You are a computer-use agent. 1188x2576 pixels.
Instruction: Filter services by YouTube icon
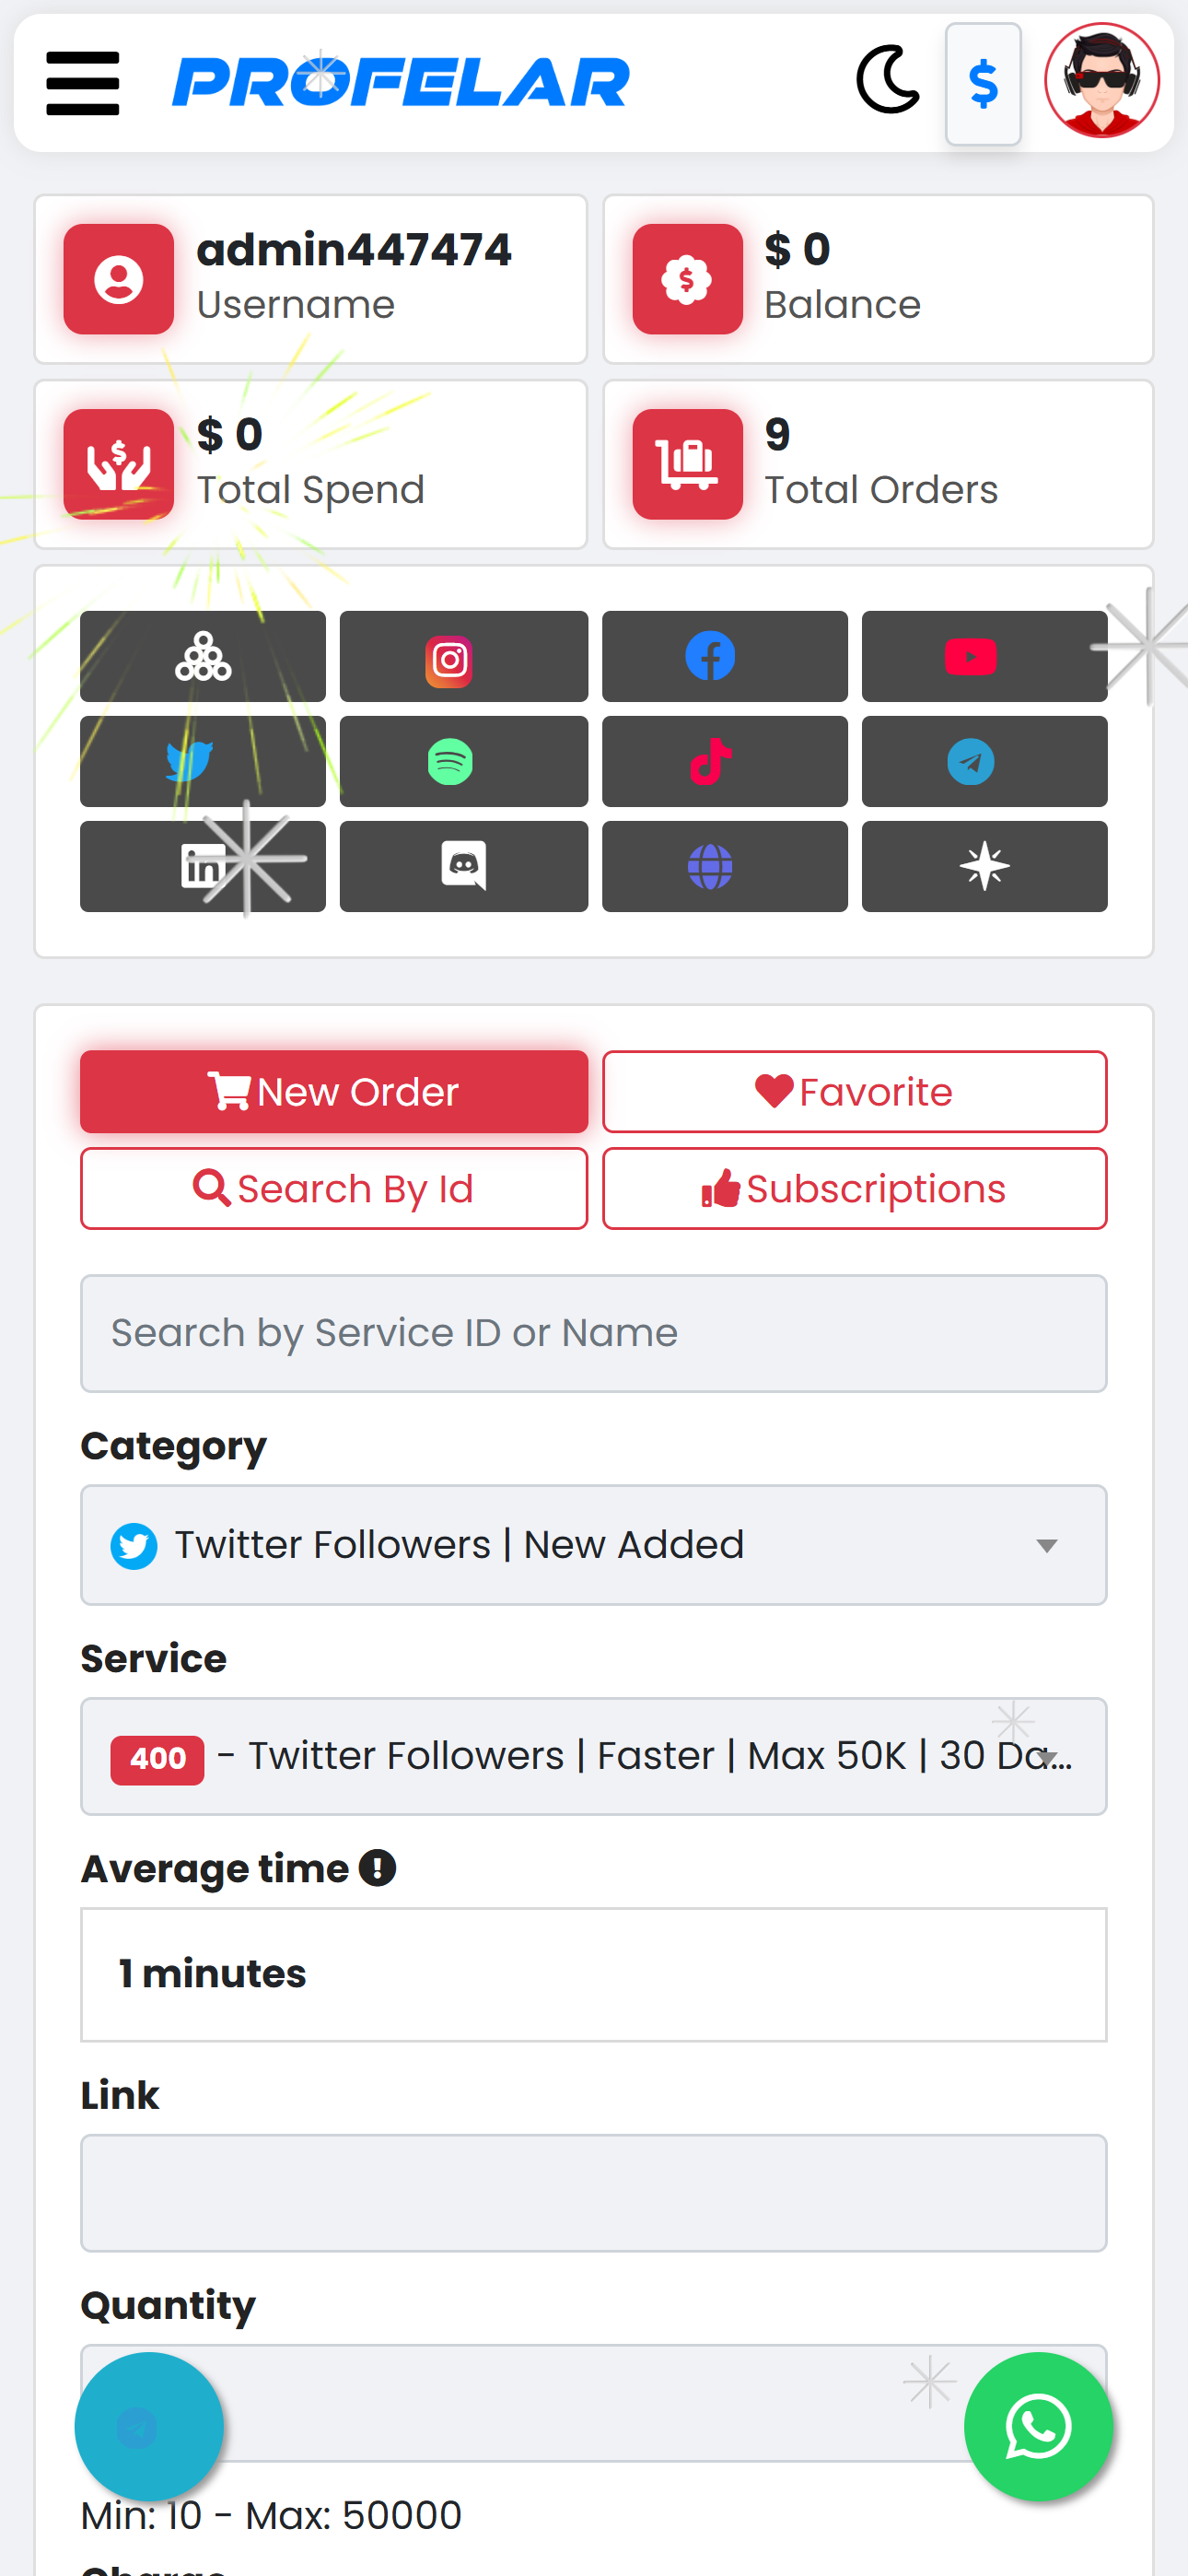click(984, 657)
